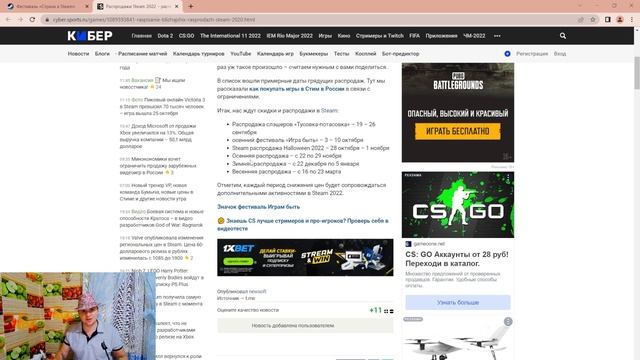Open Стримеры и Twitch section

coord(380,36)
